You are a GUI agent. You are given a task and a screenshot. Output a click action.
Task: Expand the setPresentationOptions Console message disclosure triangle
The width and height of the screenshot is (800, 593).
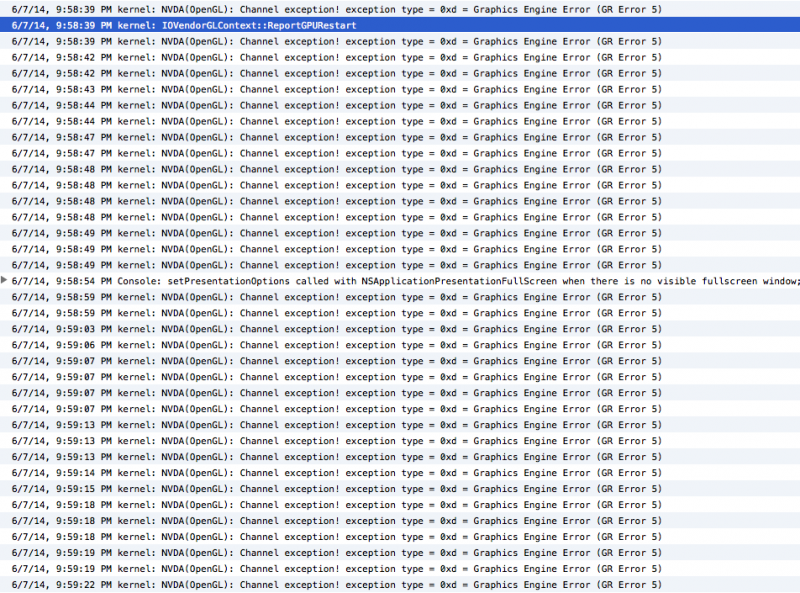point(4,280)
